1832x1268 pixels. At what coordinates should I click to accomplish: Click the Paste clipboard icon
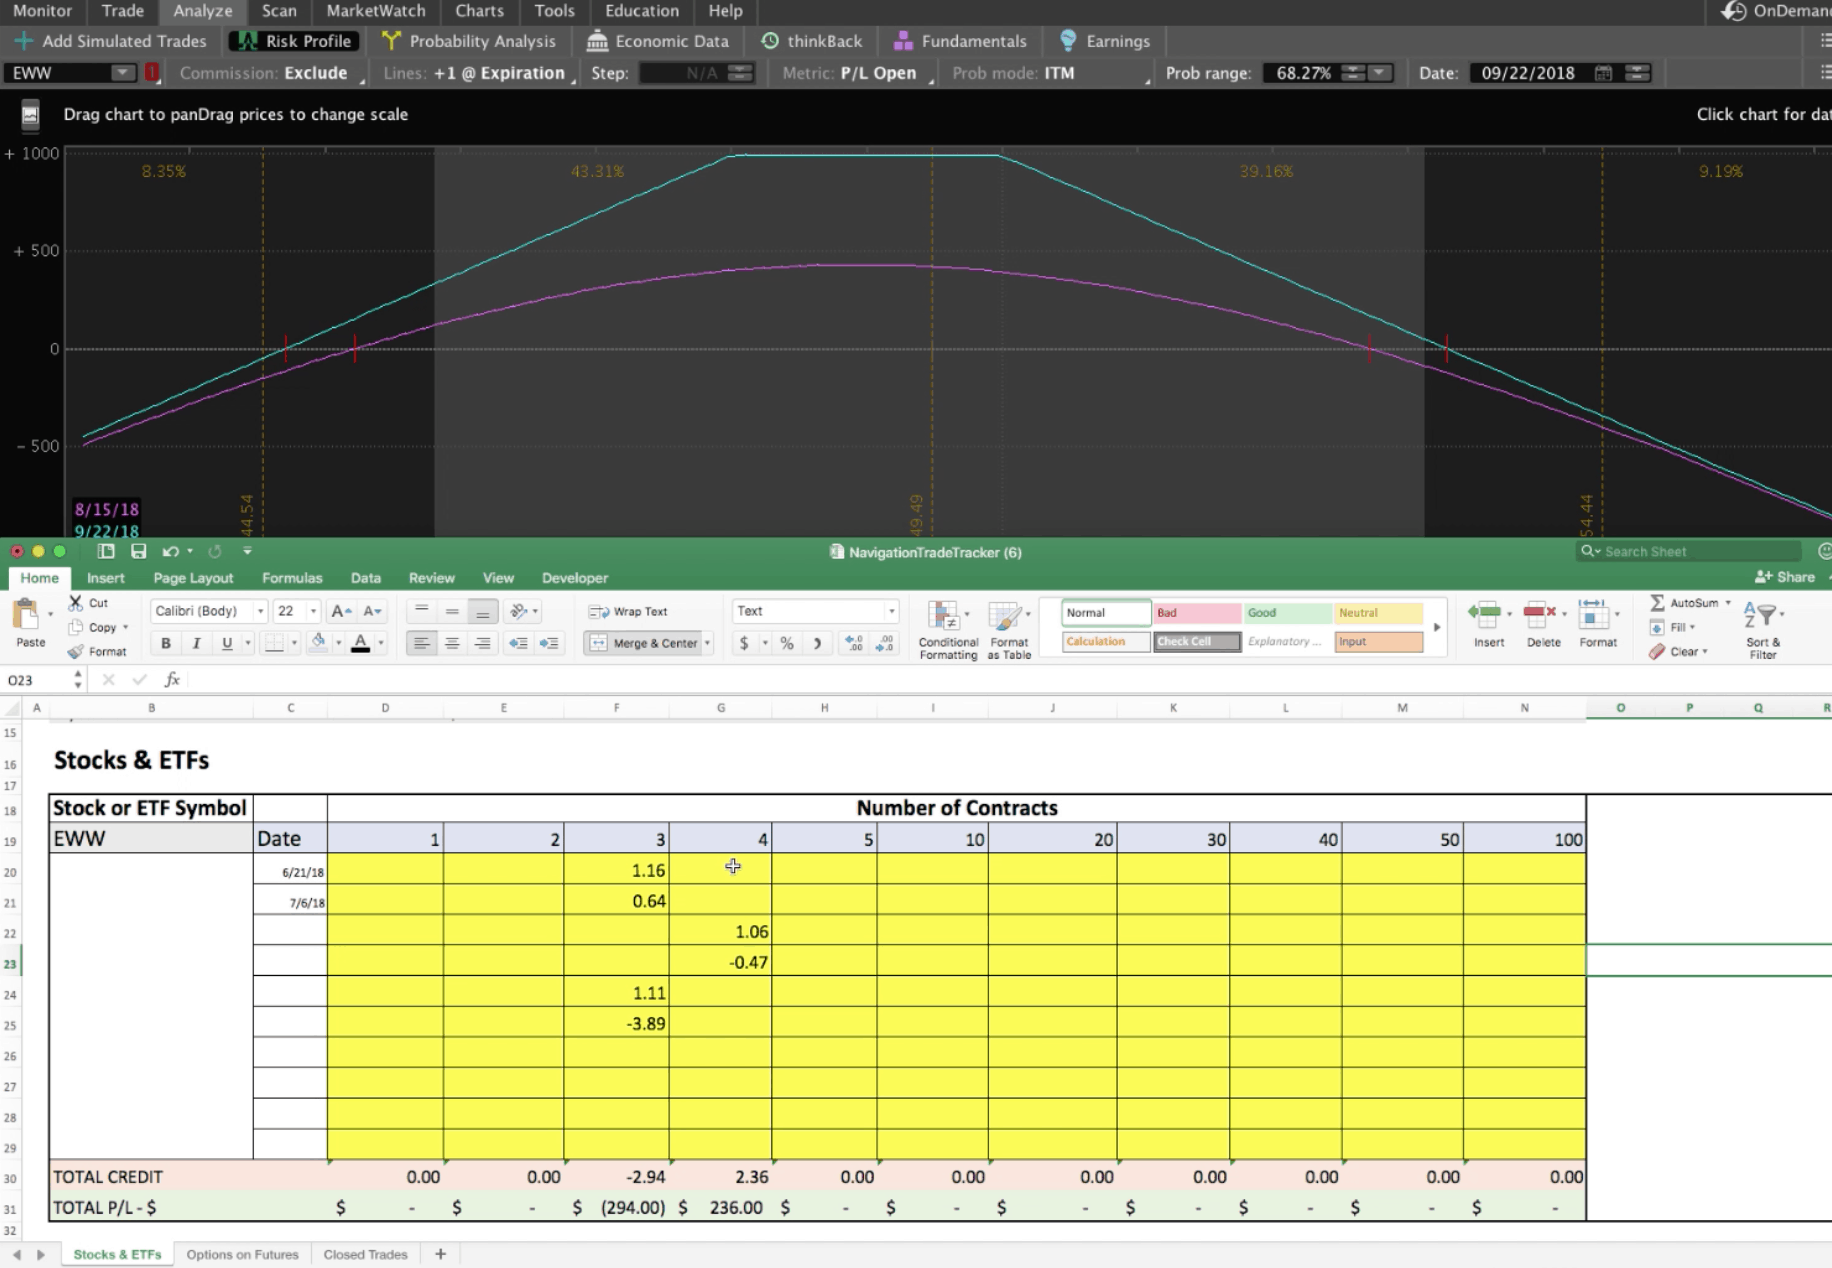[27, 615]
